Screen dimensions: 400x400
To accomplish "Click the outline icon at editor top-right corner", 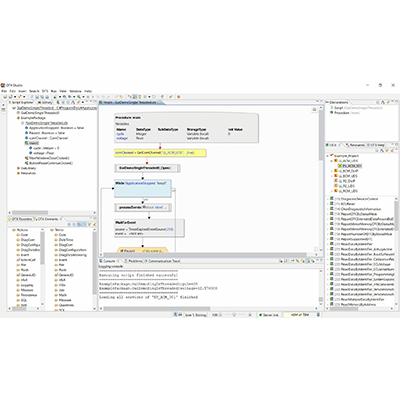I will (314, 110).
